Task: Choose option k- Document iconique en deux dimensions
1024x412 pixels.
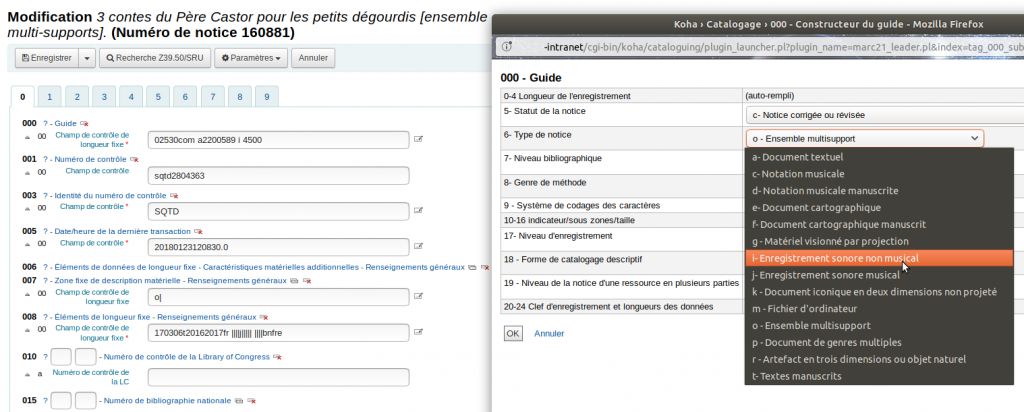Action: (879, 292)
